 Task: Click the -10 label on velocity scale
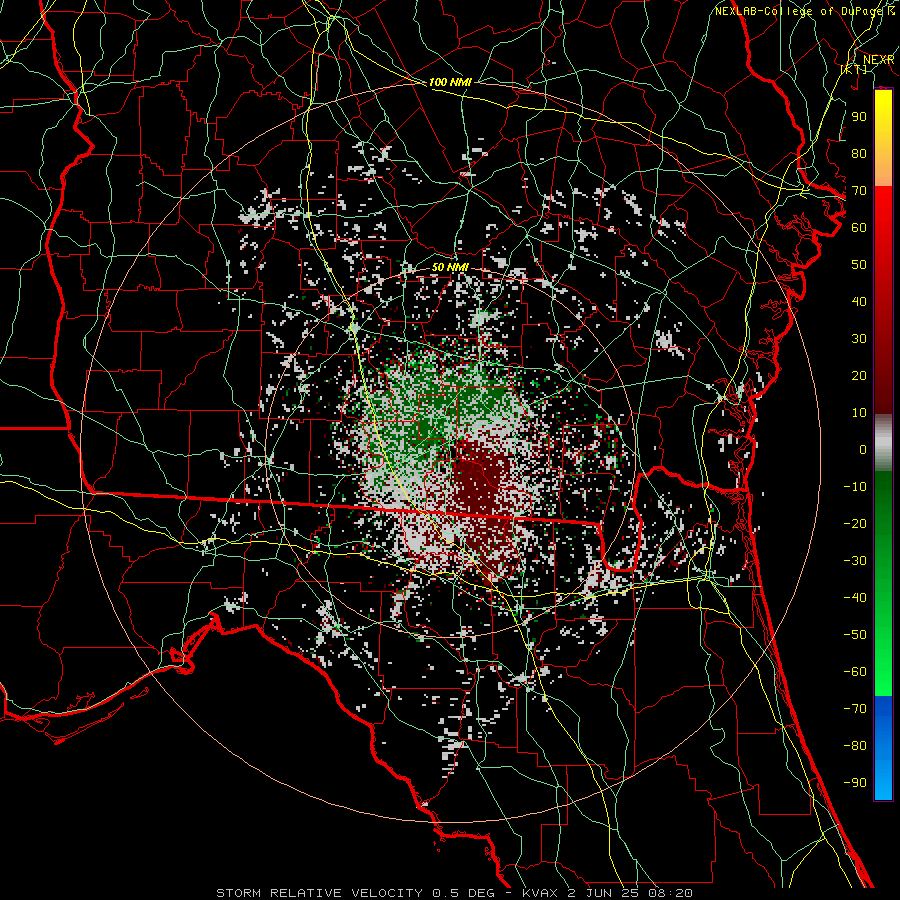coord(855,487)
